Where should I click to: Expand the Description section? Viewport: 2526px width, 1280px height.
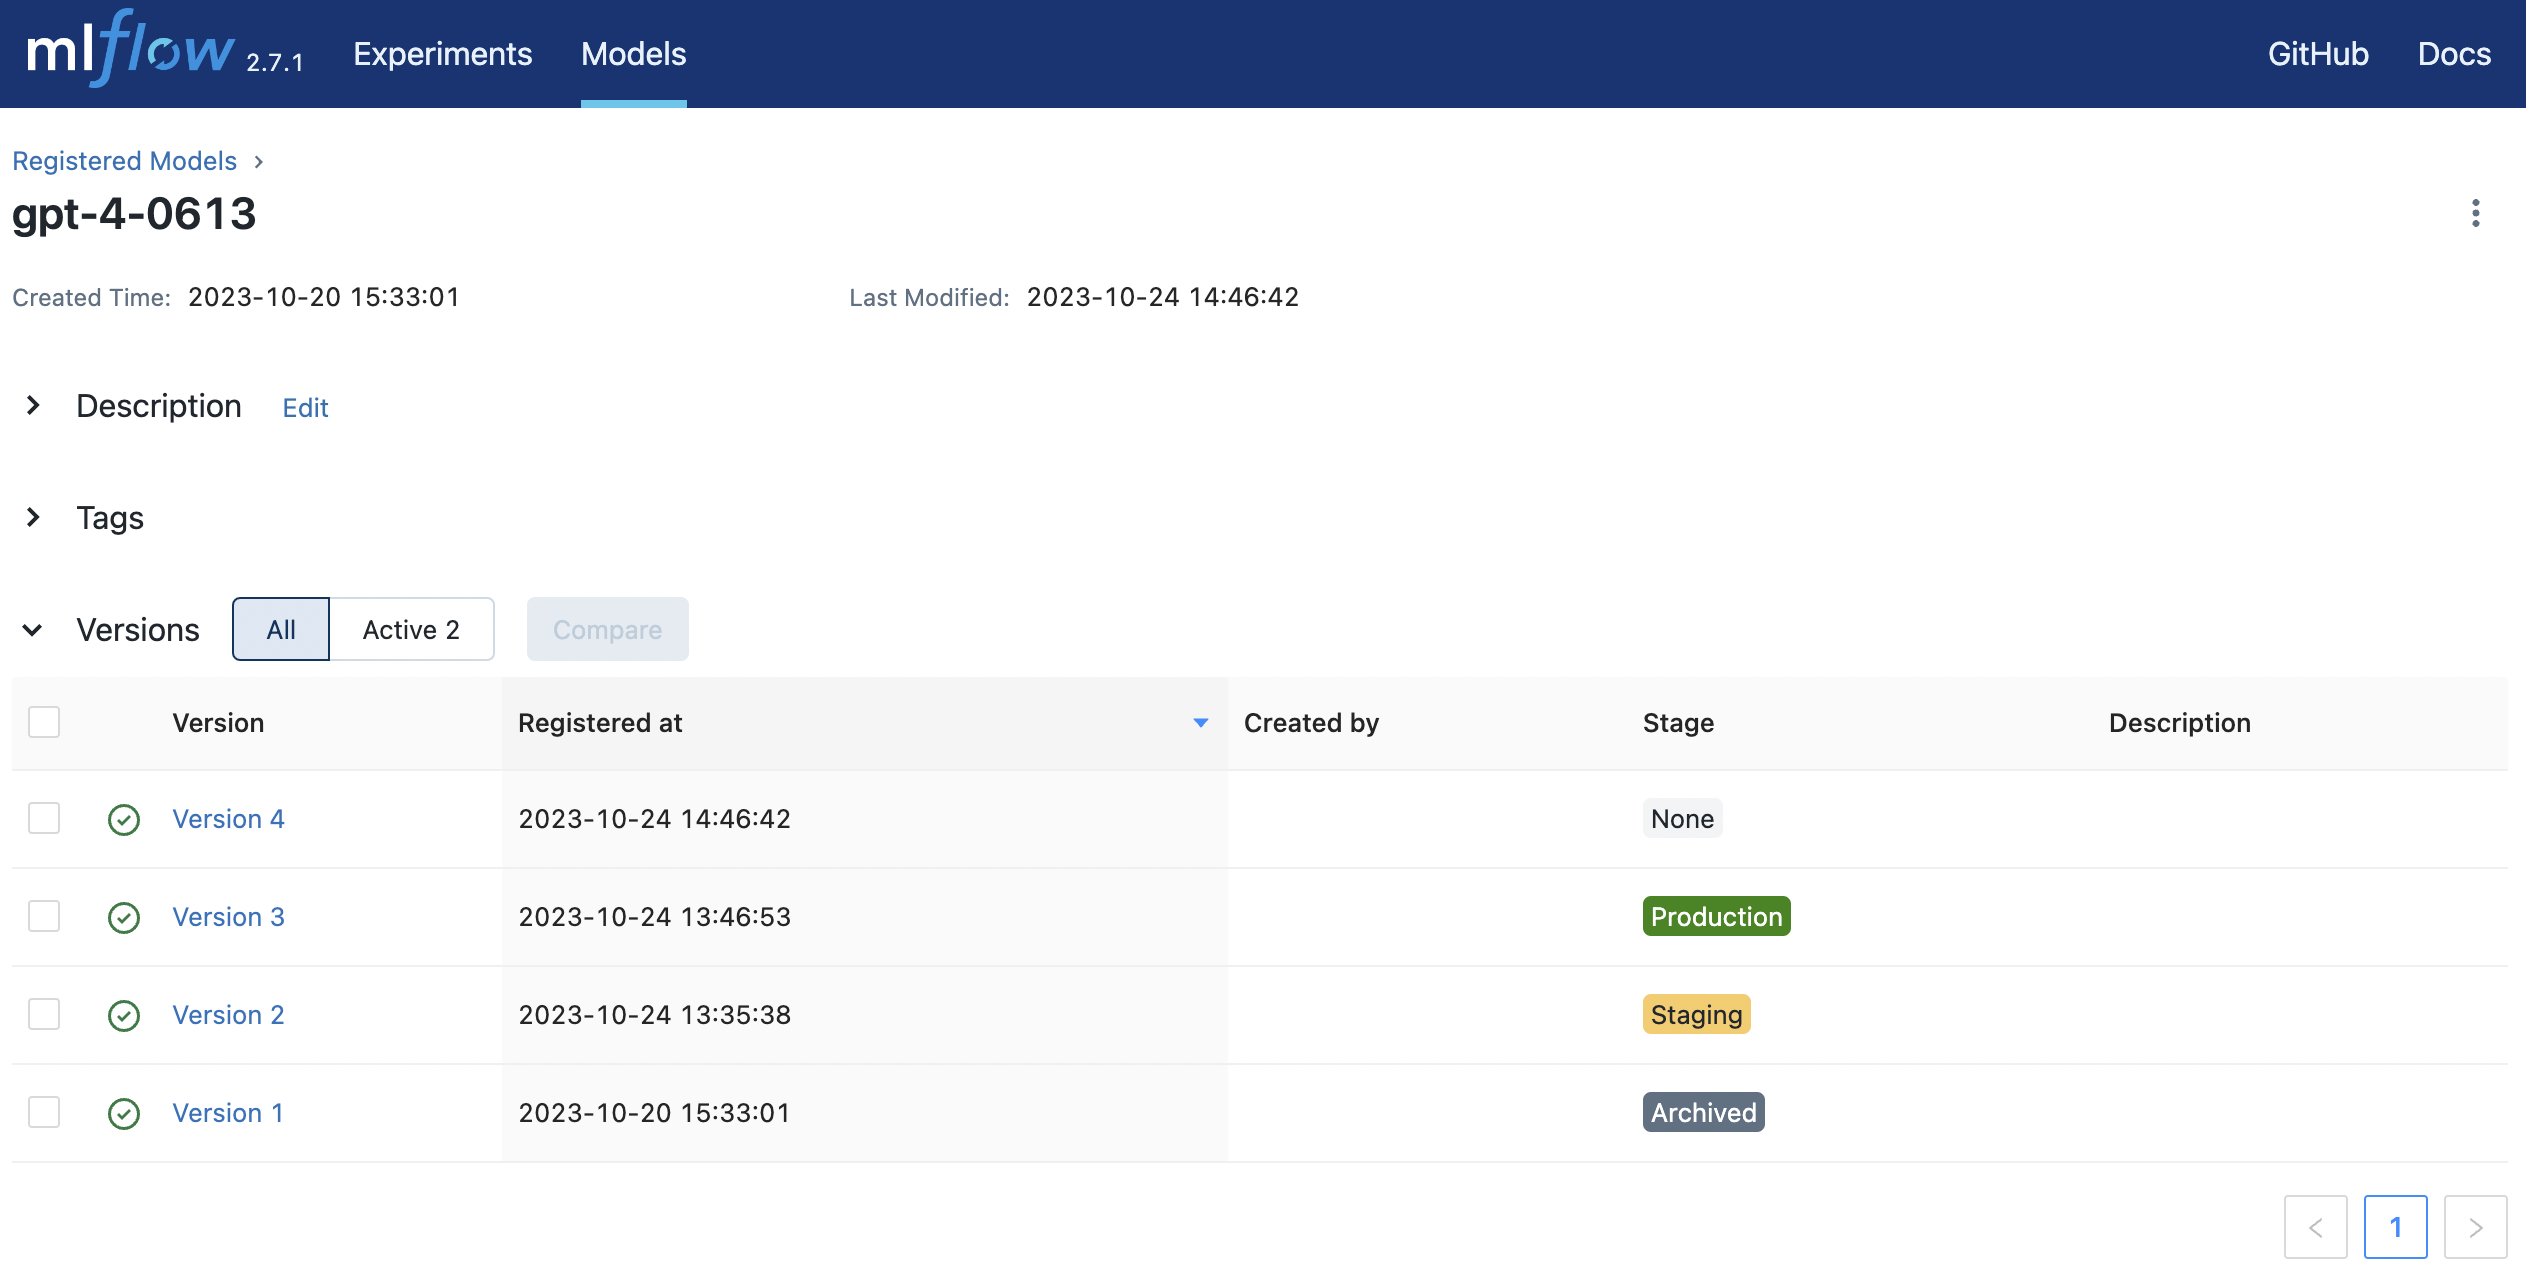(x=33, y=405)
